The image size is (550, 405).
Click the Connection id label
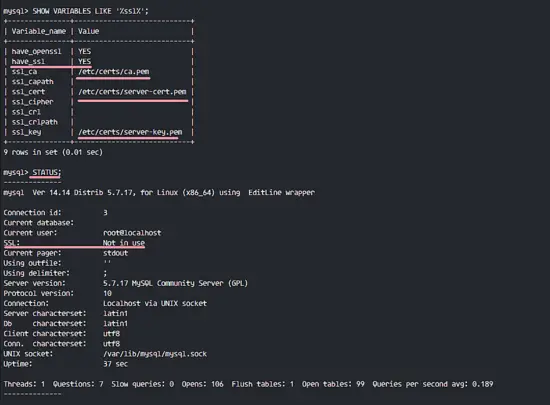tap(32, 212)
